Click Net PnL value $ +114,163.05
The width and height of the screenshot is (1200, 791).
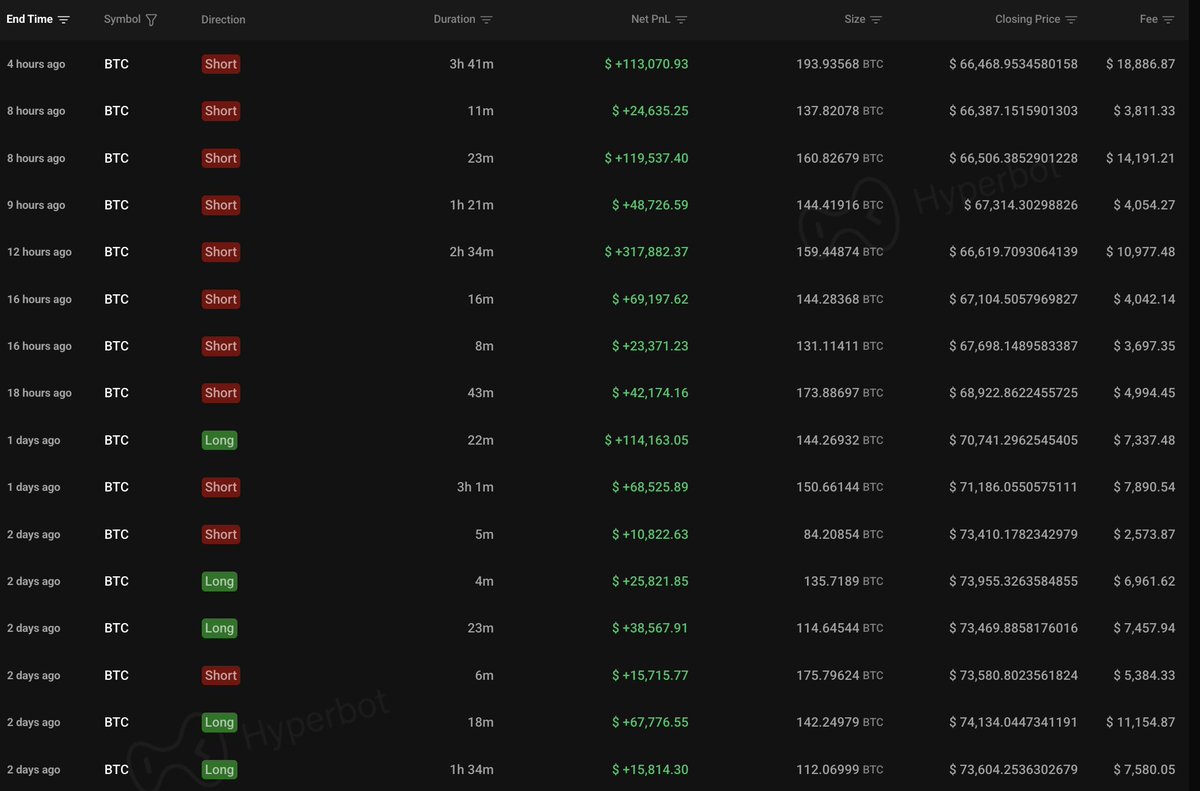(x=646, y=440)
